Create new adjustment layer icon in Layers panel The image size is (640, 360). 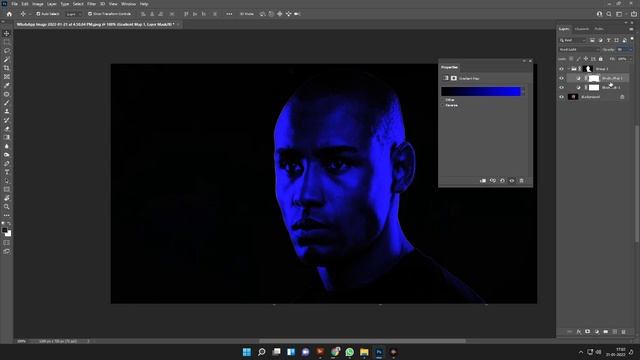pyautogui.click(x=597, y=332)
